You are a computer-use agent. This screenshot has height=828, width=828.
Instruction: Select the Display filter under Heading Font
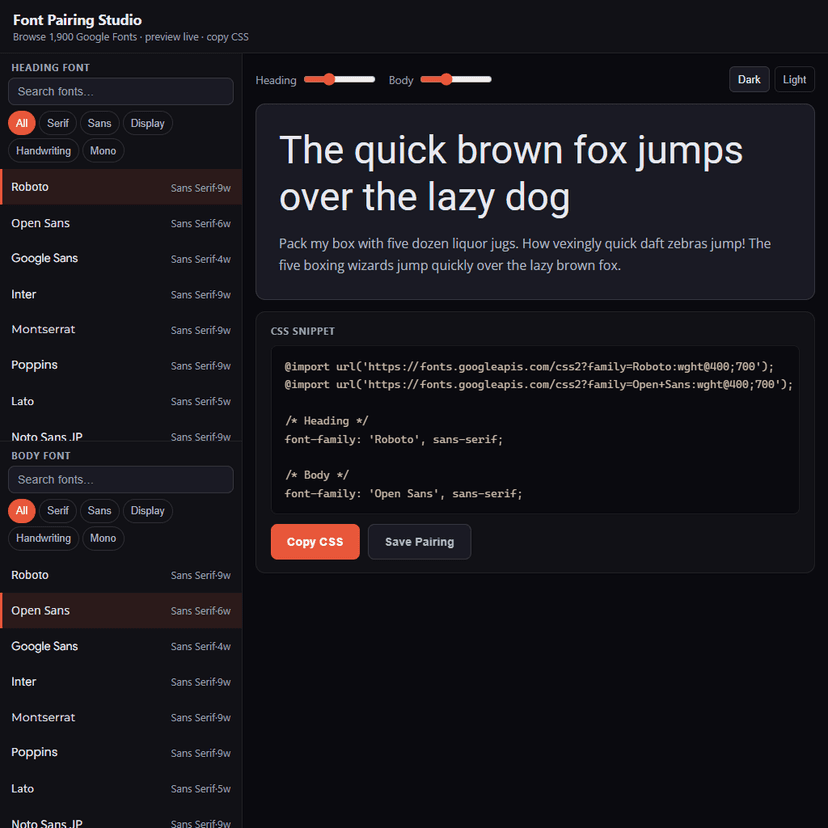coord(147,122)
